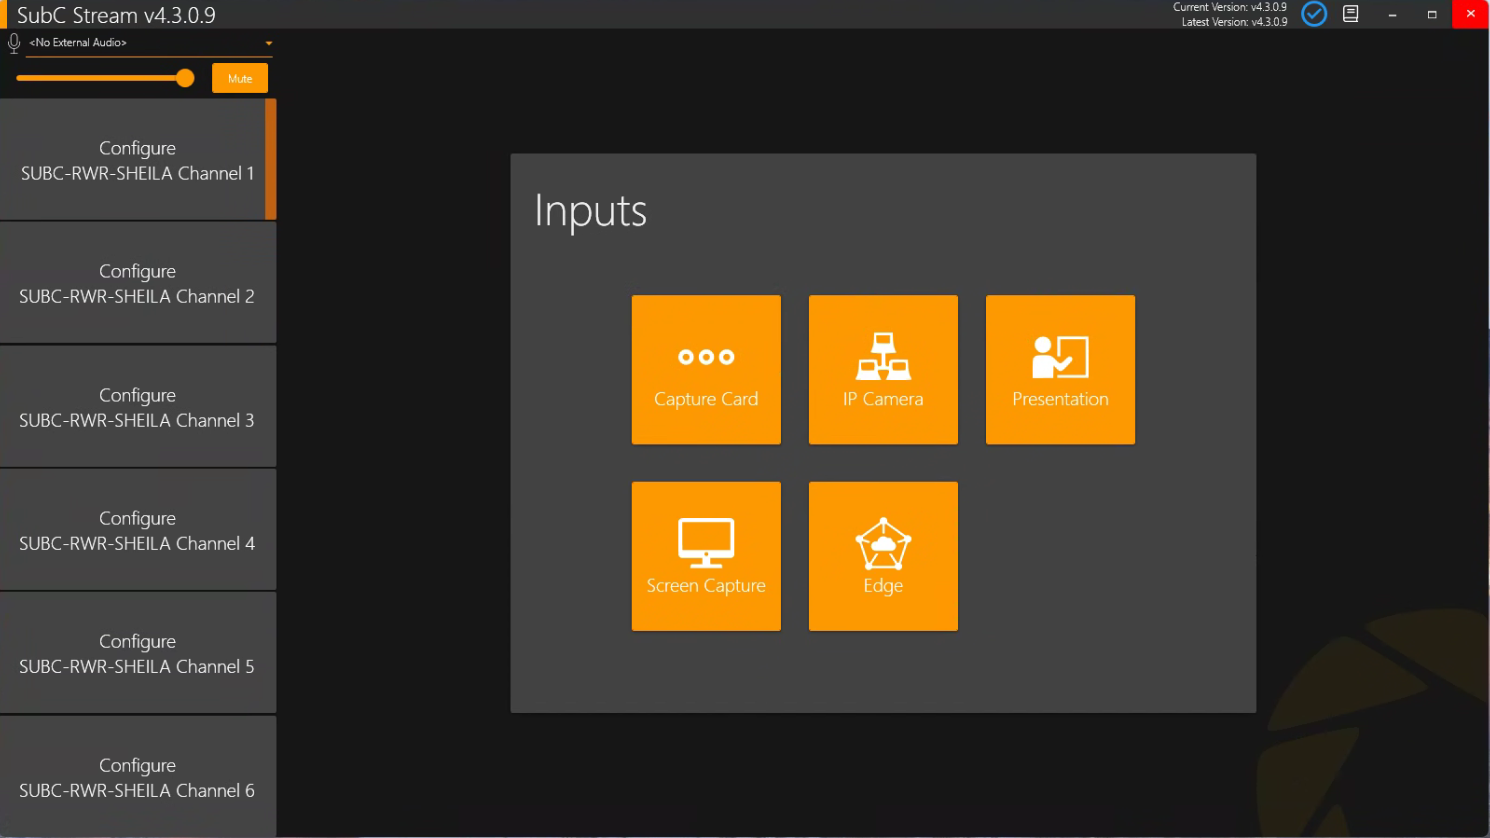
Task: Open the Presentation input option
Action: [x=1060, y=369]
